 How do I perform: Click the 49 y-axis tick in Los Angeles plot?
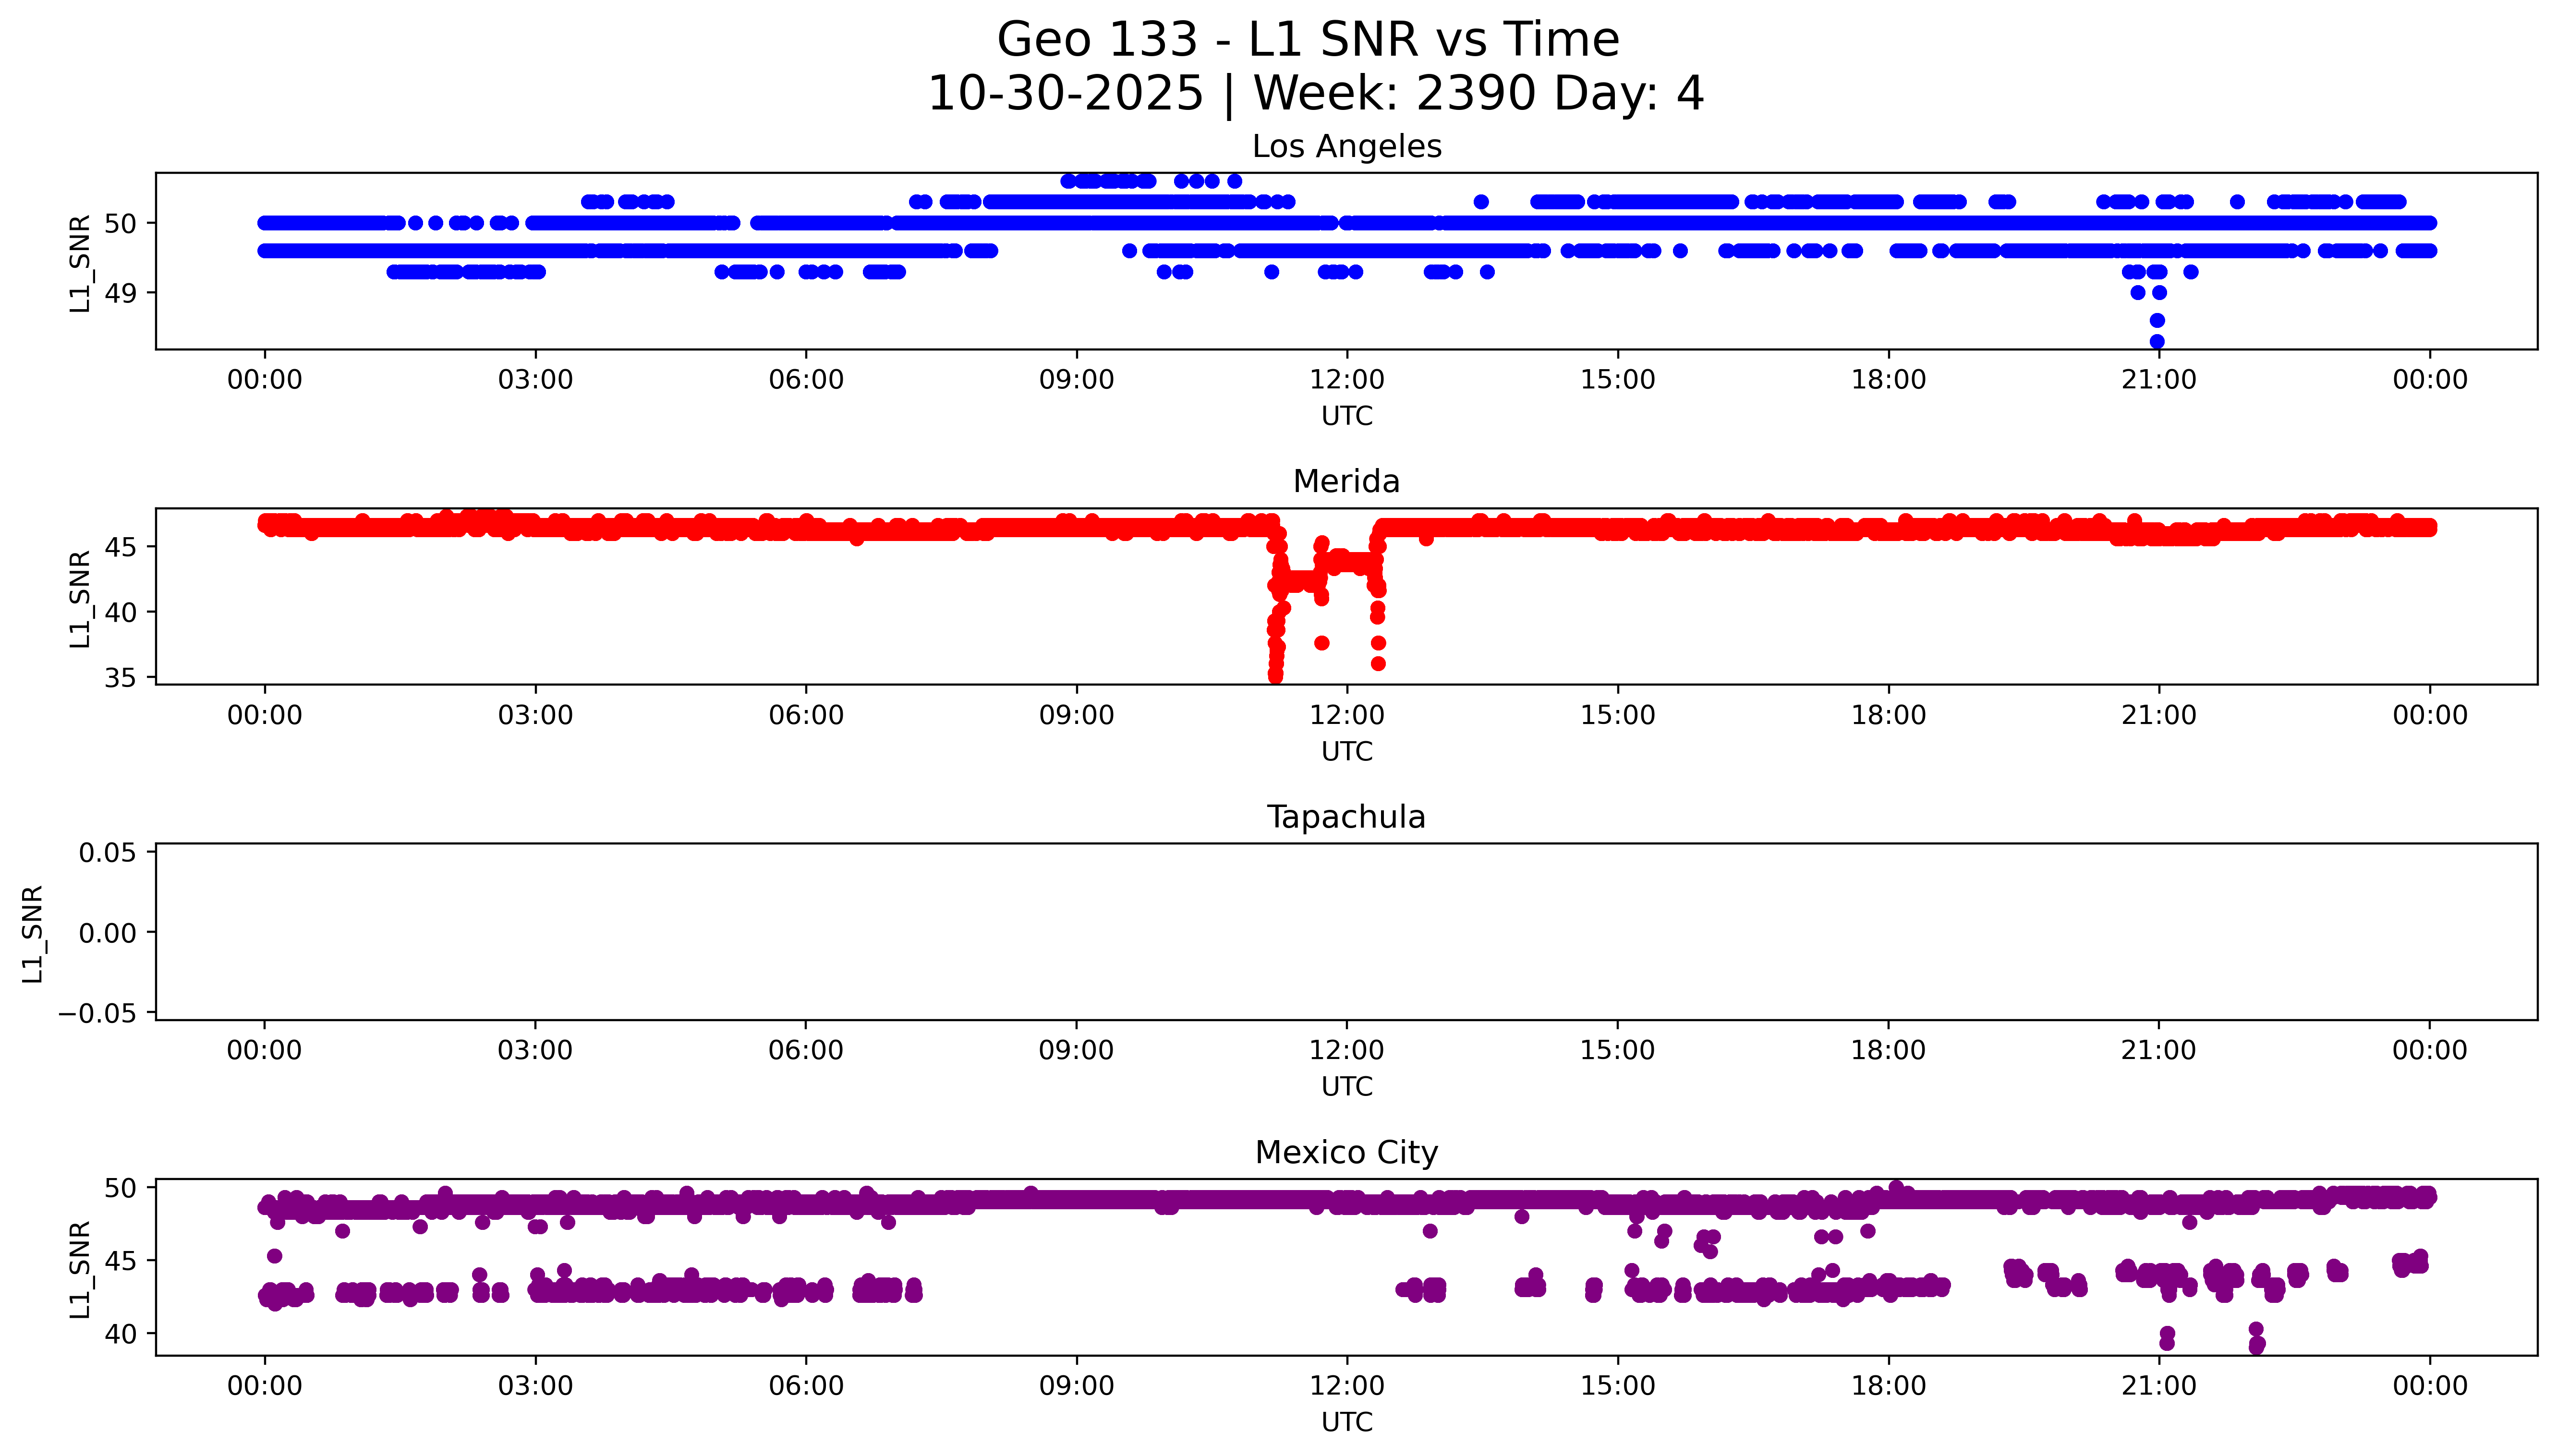[x=120, y=294]
